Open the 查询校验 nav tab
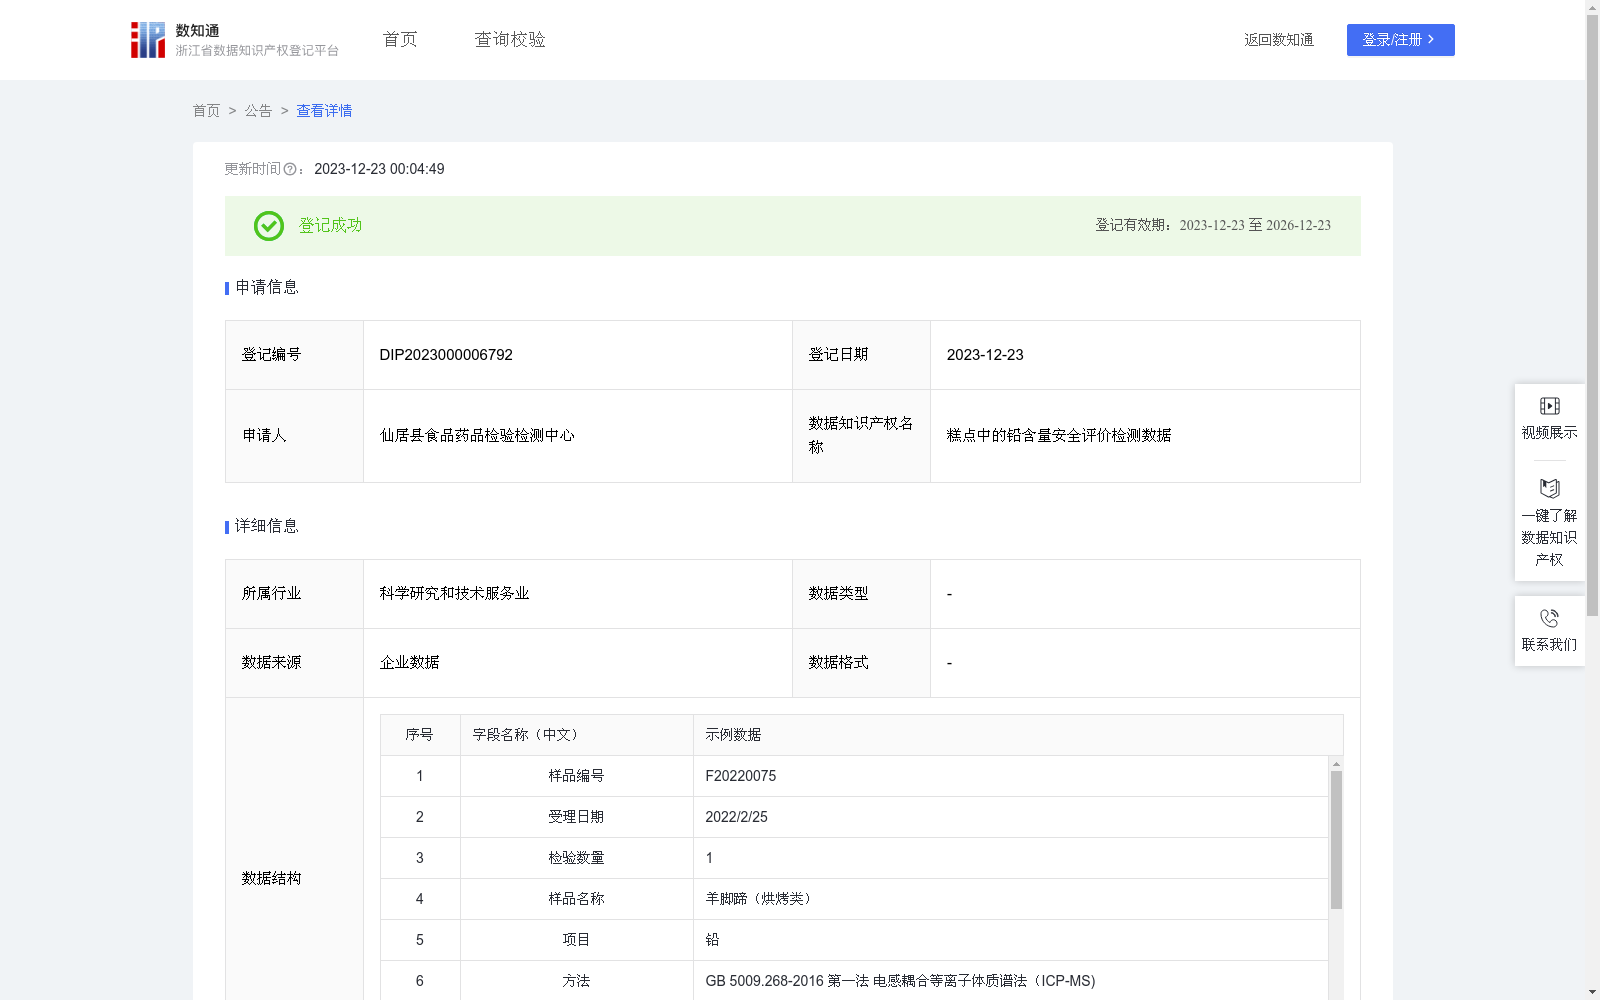 (510, 40)
